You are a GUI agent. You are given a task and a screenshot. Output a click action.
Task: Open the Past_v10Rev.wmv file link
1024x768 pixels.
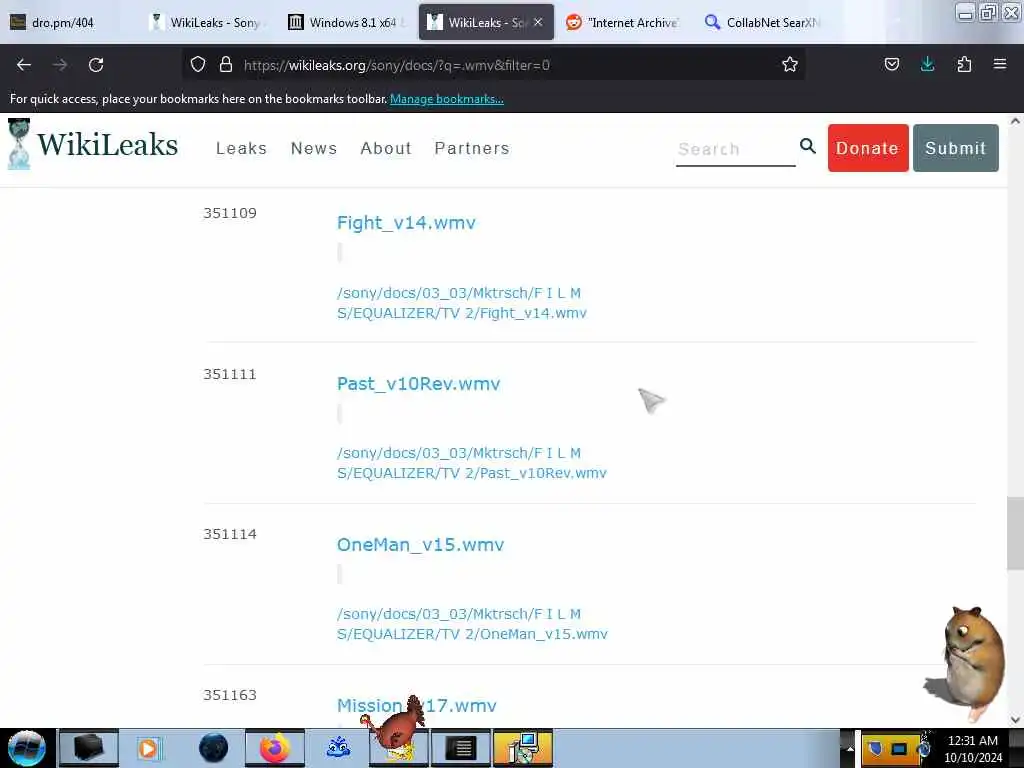pyautogui.click(x=419, y=383)
